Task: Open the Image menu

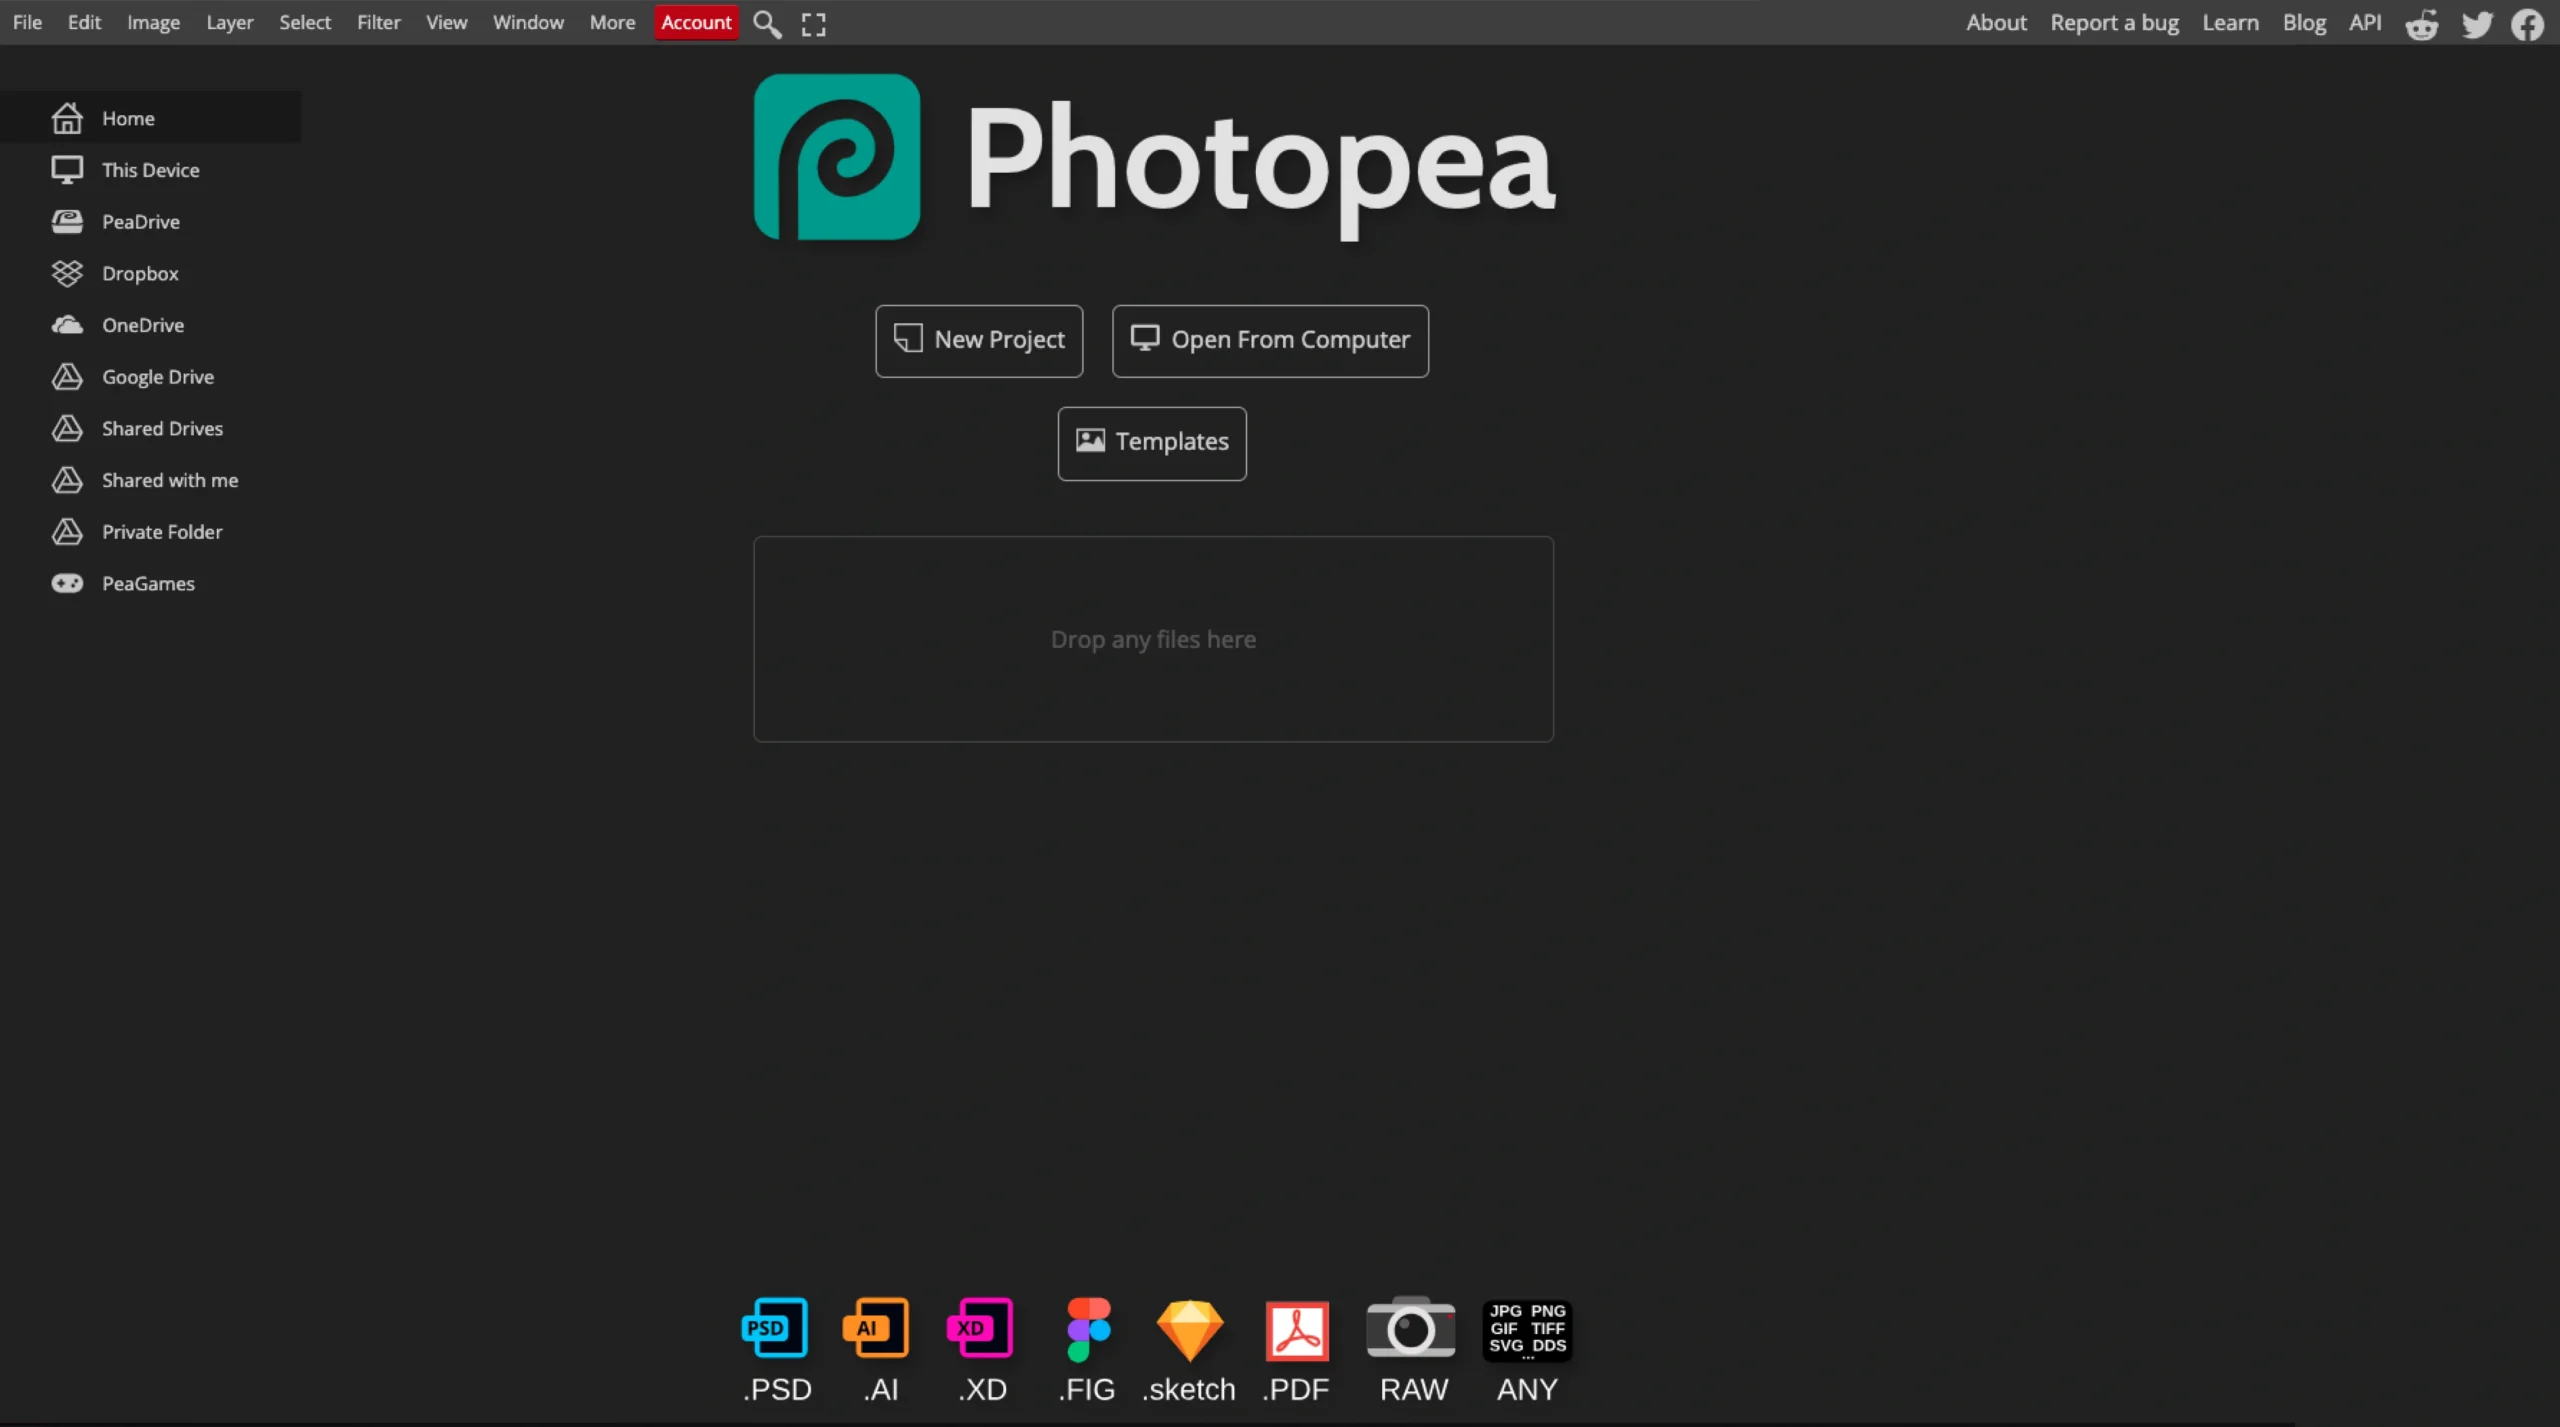Action: point(153,22)
